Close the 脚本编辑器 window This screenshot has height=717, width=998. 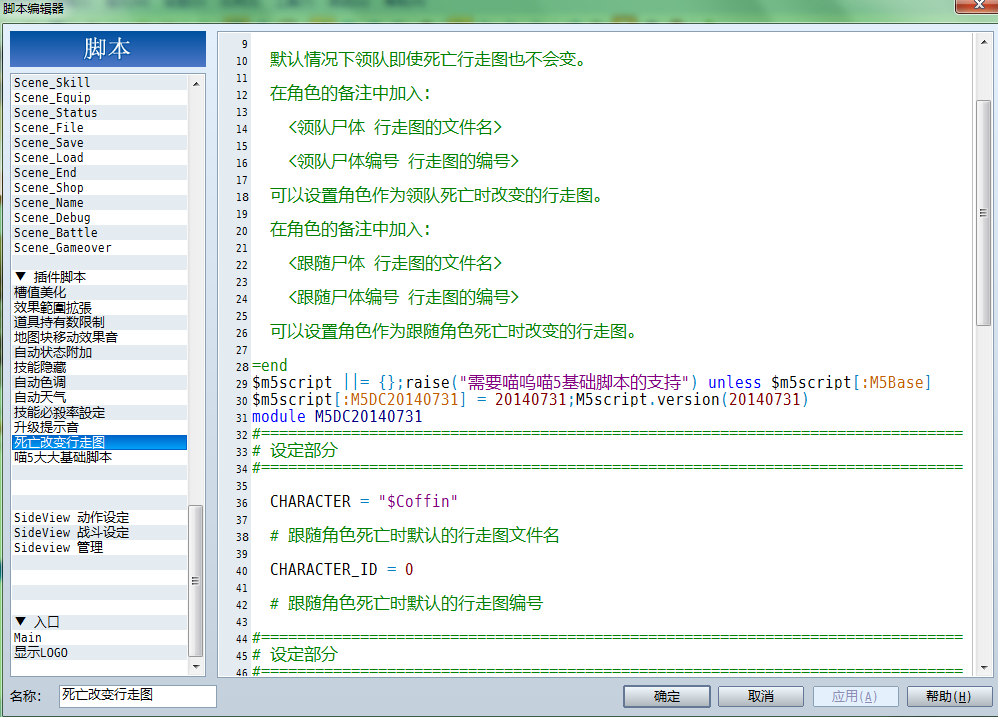click(x=979, y=6)
